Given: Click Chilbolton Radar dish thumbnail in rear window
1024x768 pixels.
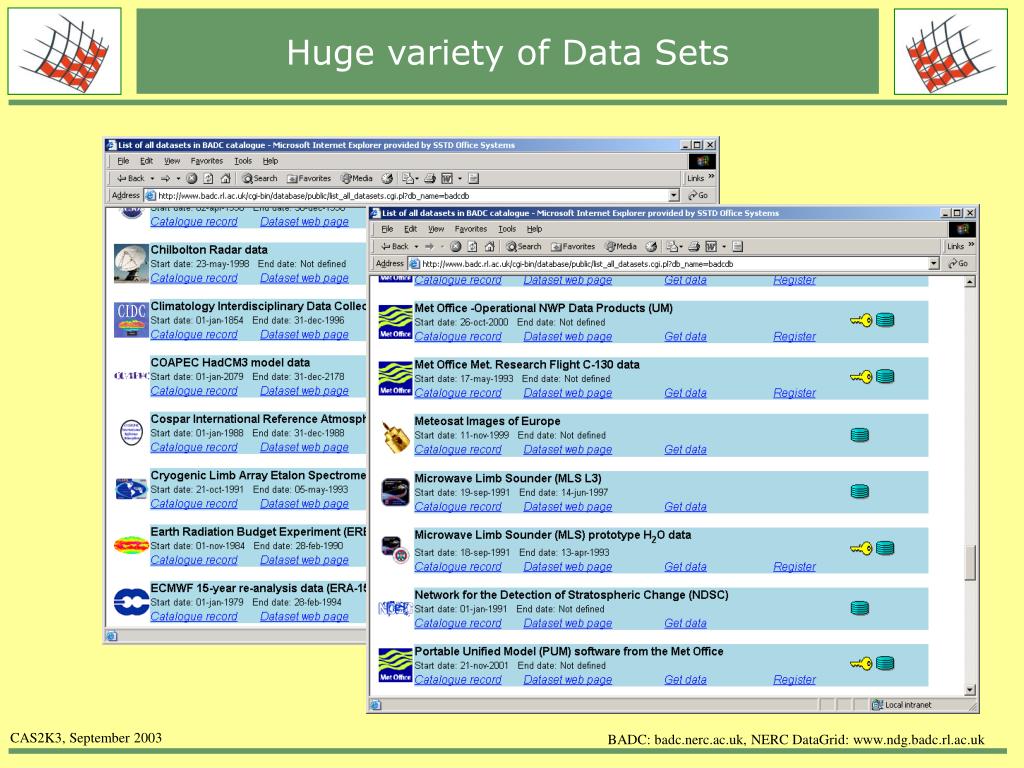Looking at the screenshot, I should (131, 263).
